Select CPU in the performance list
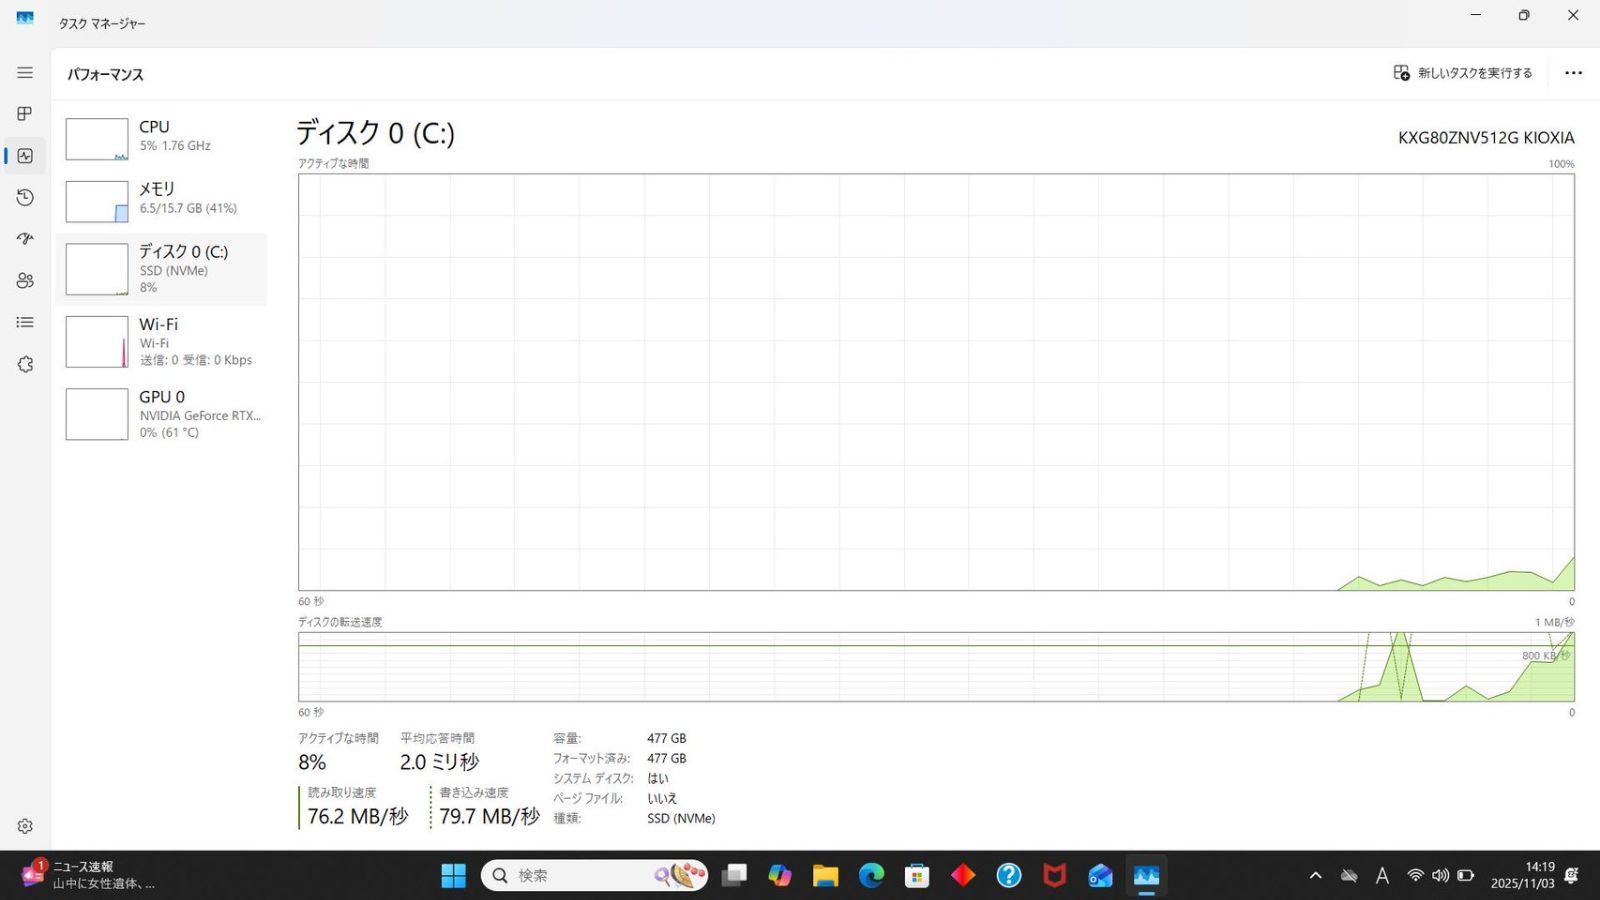Screen dimensions: 1600x900 161,138
